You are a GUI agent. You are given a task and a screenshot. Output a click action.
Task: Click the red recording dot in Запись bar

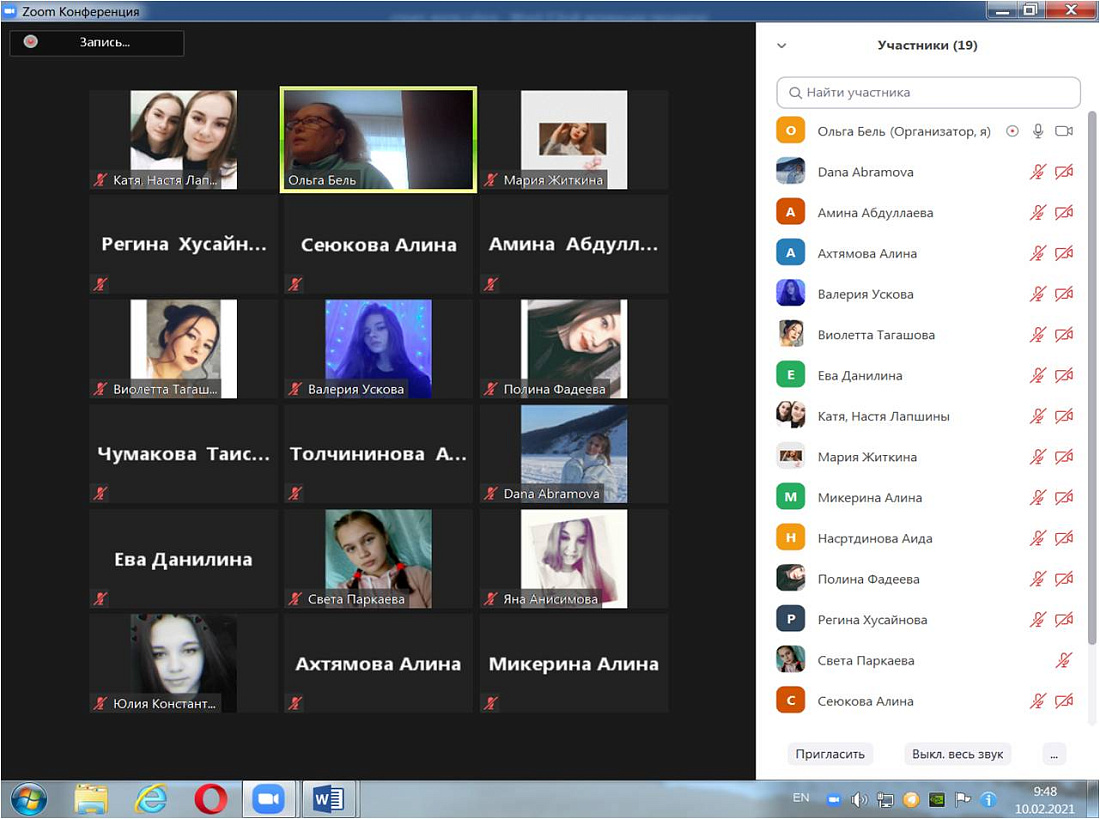(x=31, y=42)
